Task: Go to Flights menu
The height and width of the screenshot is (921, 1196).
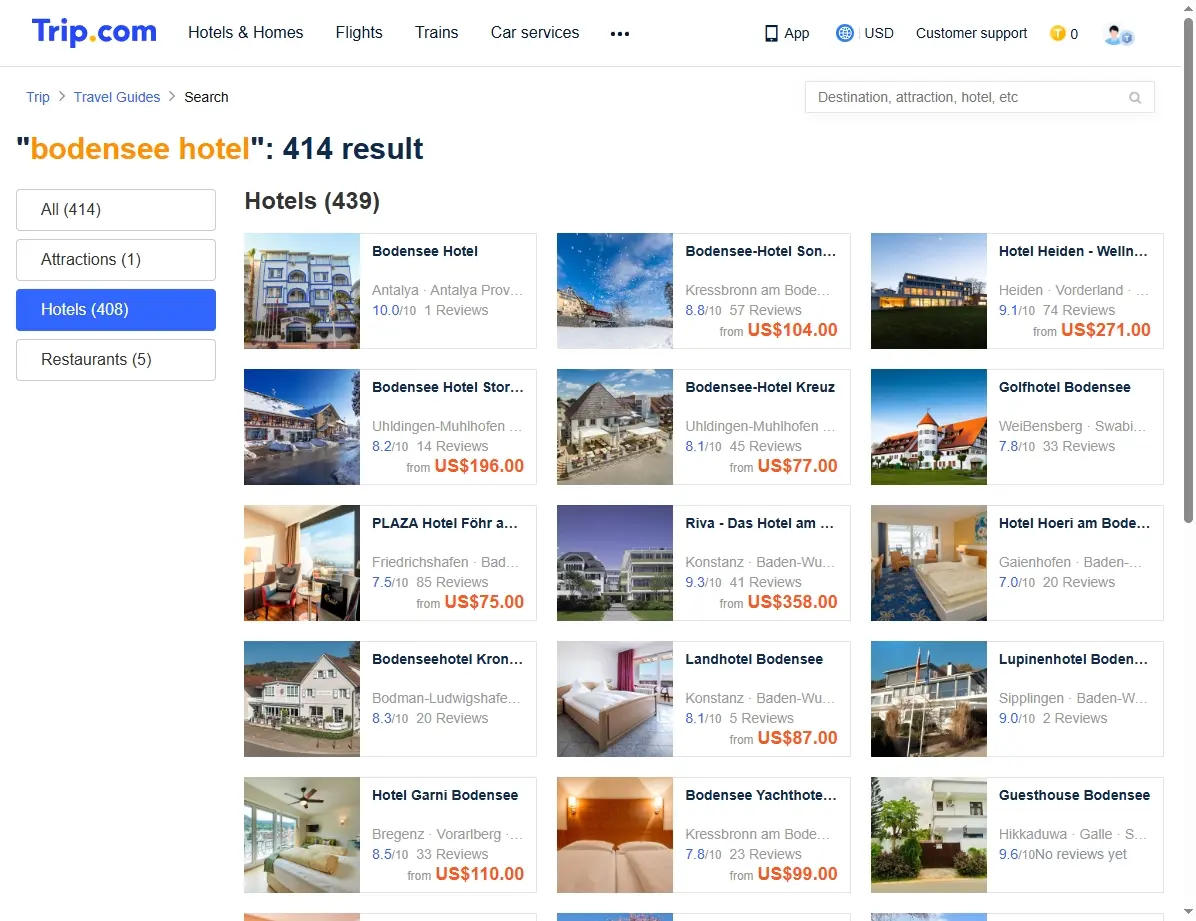Action: tap(359, 33)
